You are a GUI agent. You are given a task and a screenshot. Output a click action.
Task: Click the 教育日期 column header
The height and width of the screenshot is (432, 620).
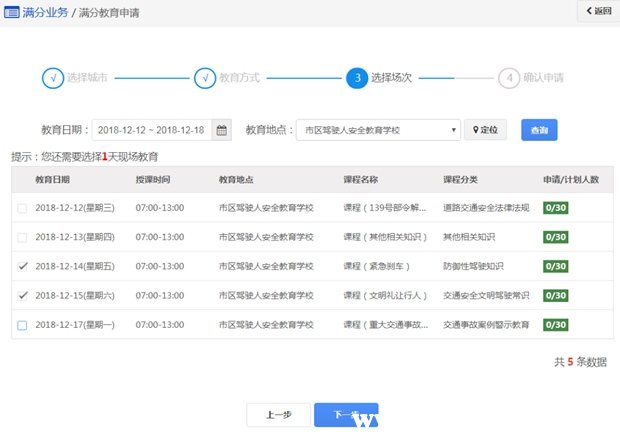pyautogui.click(x=52, y=180)
